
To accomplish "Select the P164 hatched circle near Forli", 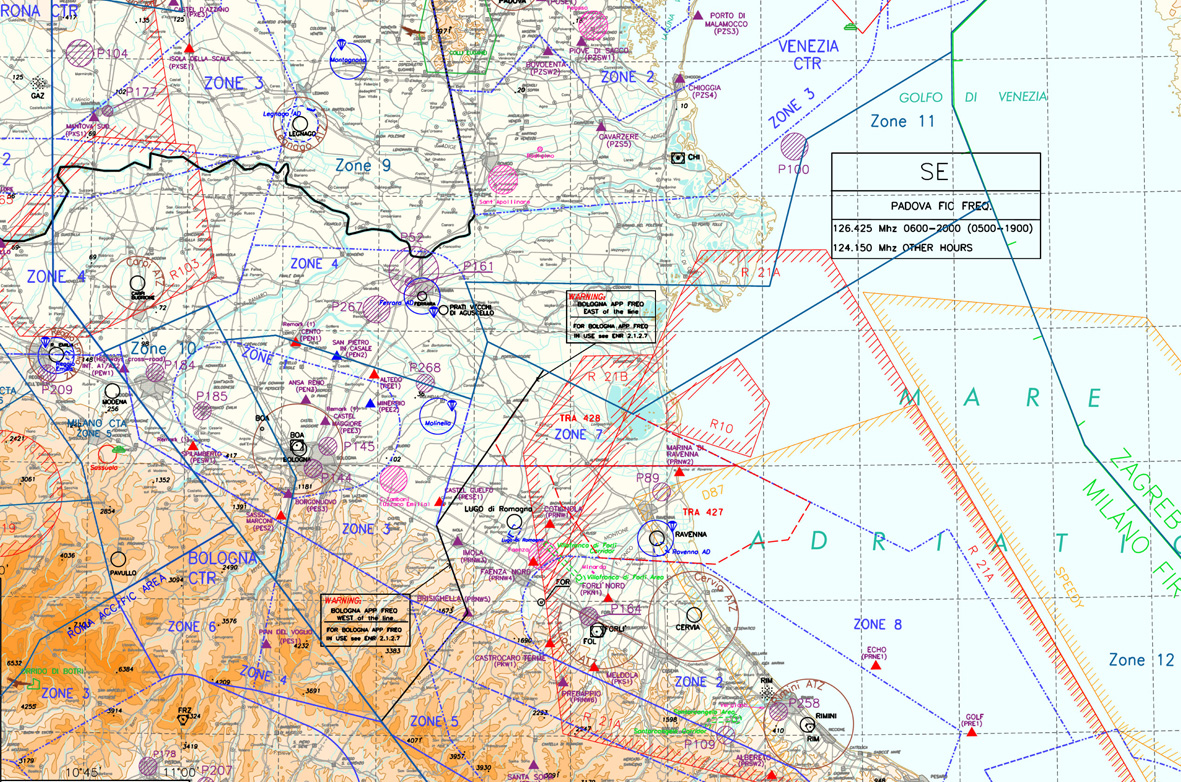I will 589,616.
